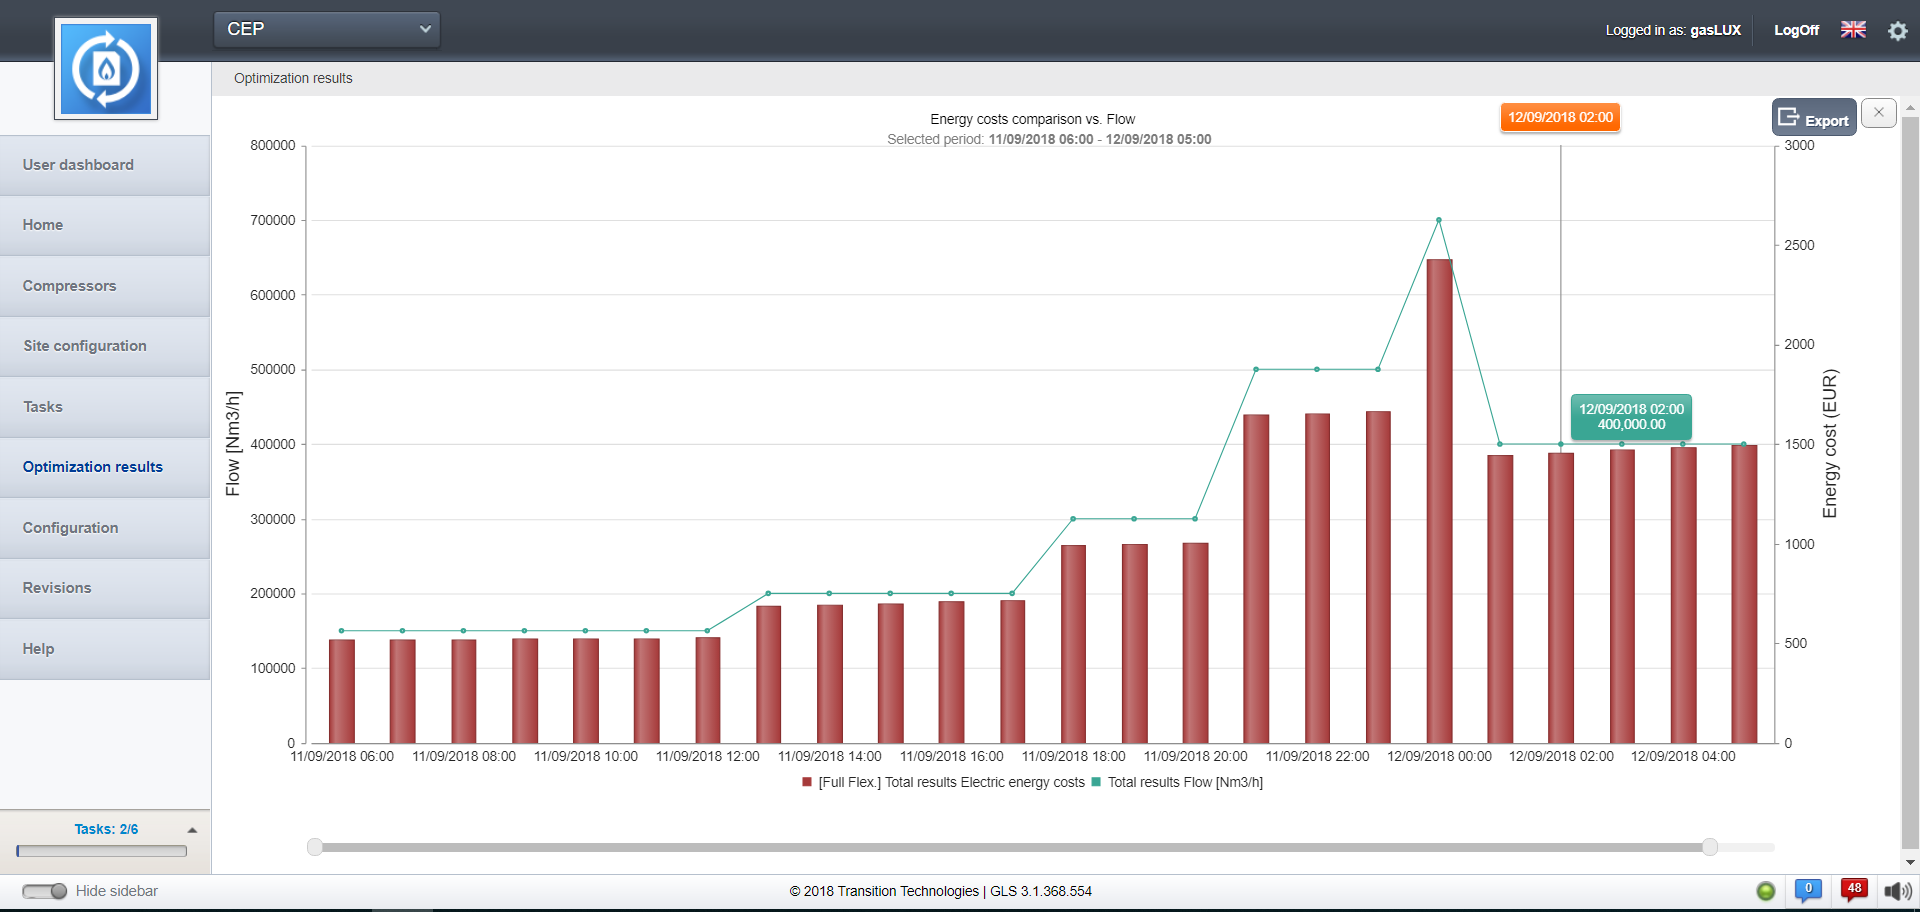Open settings gear icon in header
1920x912 pixels.
coord(1897,31)
